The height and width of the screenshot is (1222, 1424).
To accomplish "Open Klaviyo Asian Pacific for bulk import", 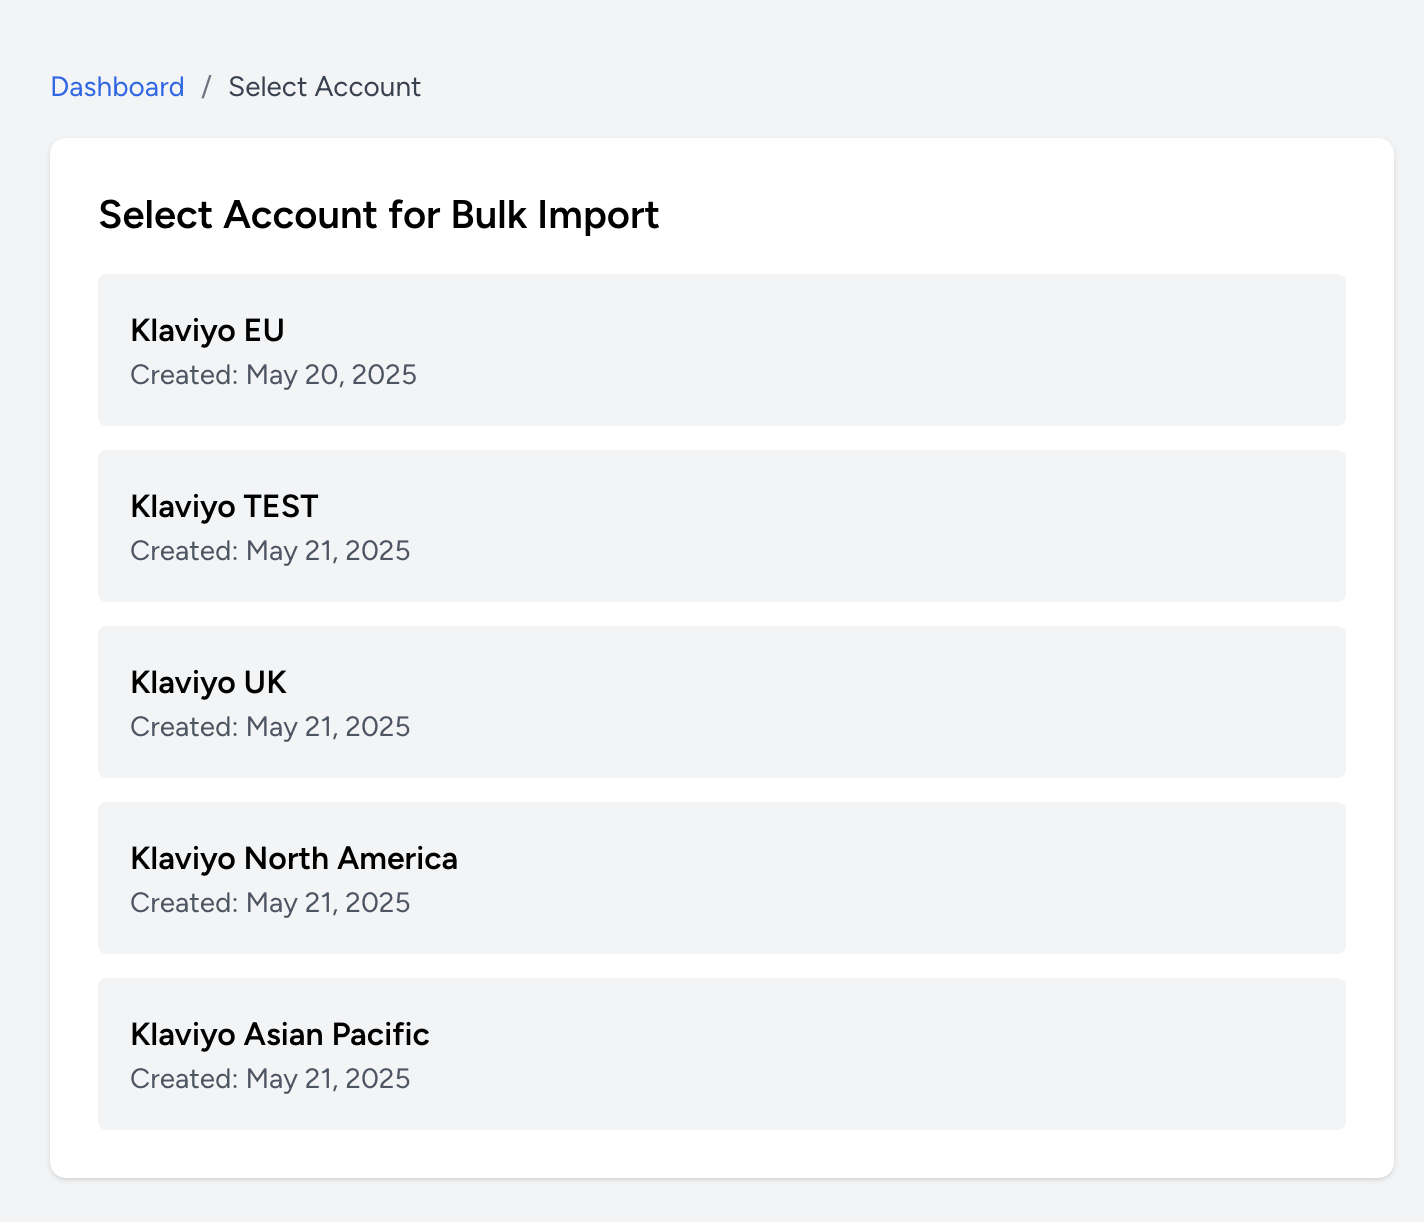I will 722,1054.
